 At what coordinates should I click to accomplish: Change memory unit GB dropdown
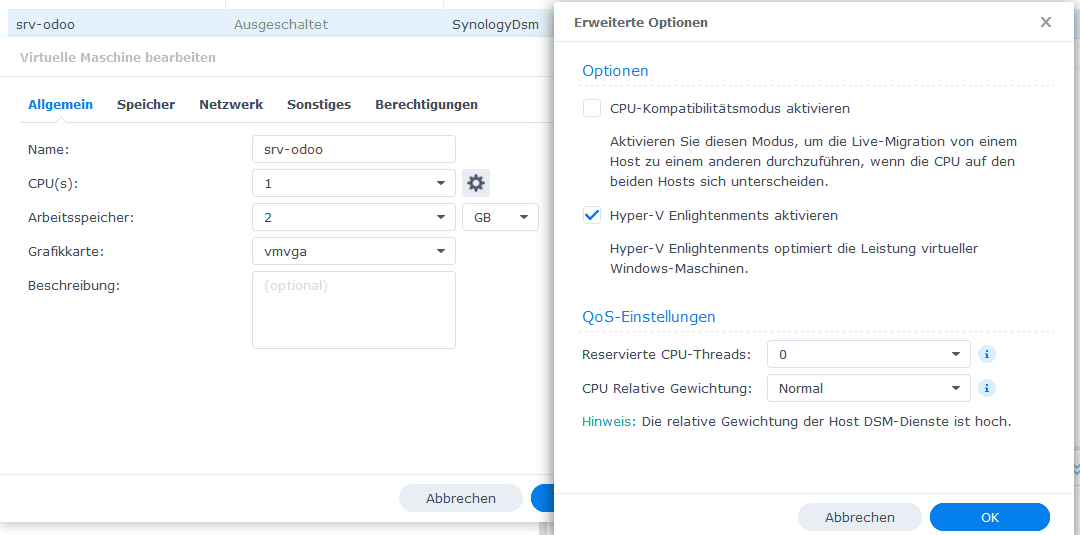(501, 217)
